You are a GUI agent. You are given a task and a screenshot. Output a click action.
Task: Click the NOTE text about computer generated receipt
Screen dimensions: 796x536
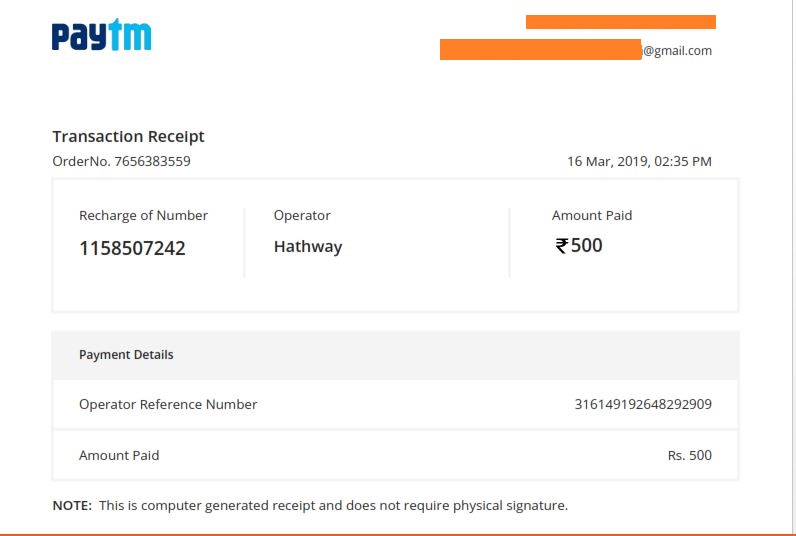310,506
